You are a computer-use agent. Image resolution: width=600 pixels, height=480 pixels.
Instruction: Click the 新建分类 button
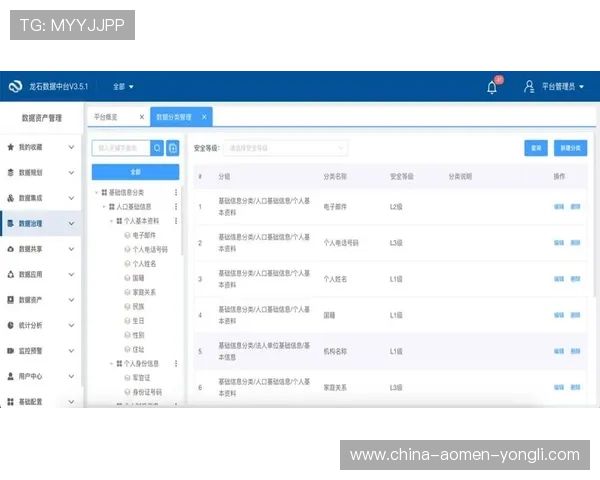570,148
